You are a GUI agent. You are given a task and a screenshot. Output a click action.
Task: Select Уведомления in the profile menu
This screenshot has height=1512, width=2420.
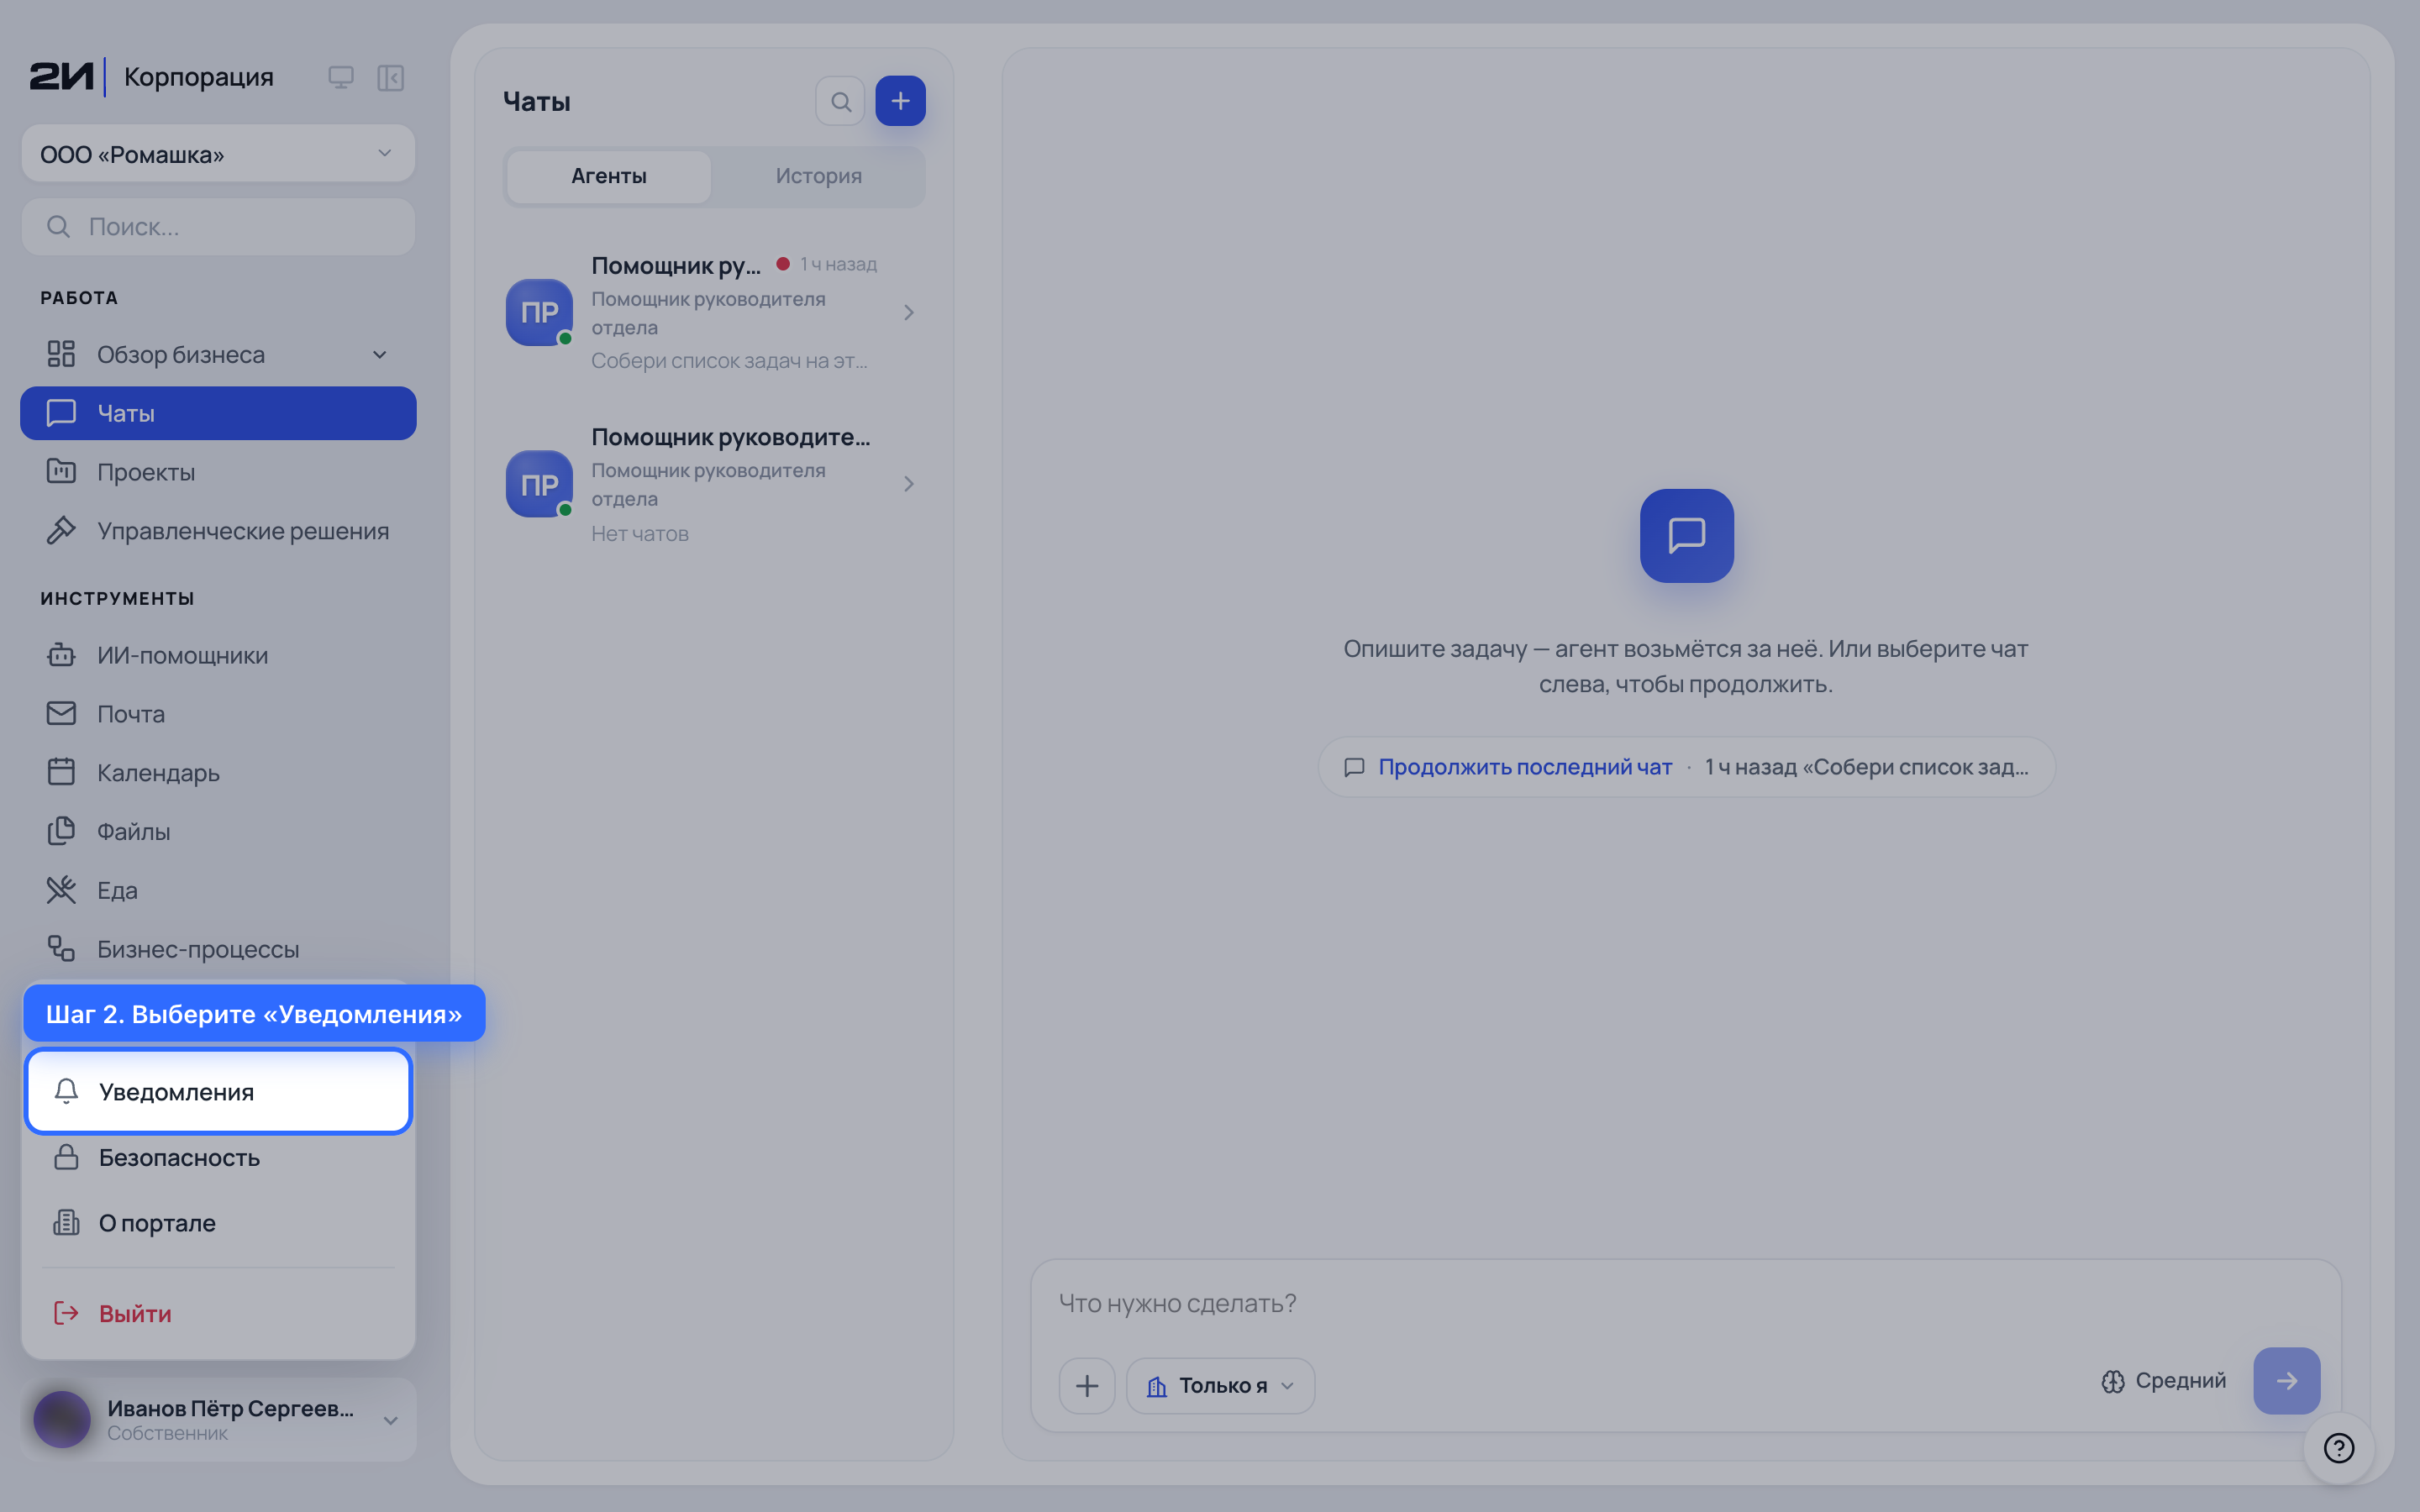pyautogui.click(x=218, y=1091)
